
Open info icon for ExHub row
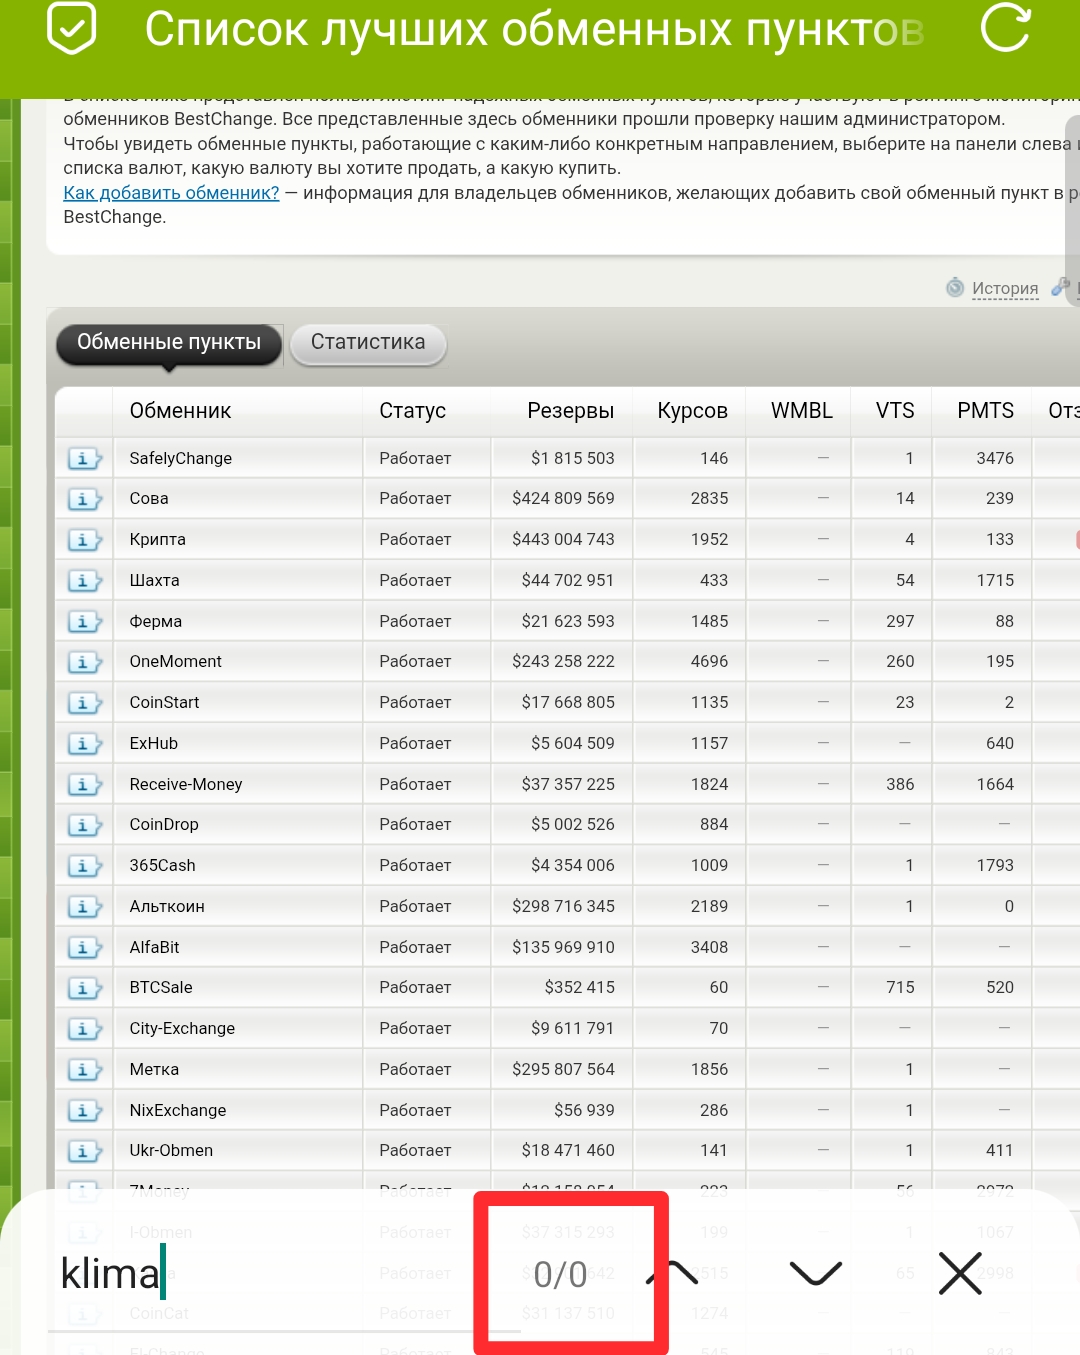pyautogui.click(x=84, y=744)
